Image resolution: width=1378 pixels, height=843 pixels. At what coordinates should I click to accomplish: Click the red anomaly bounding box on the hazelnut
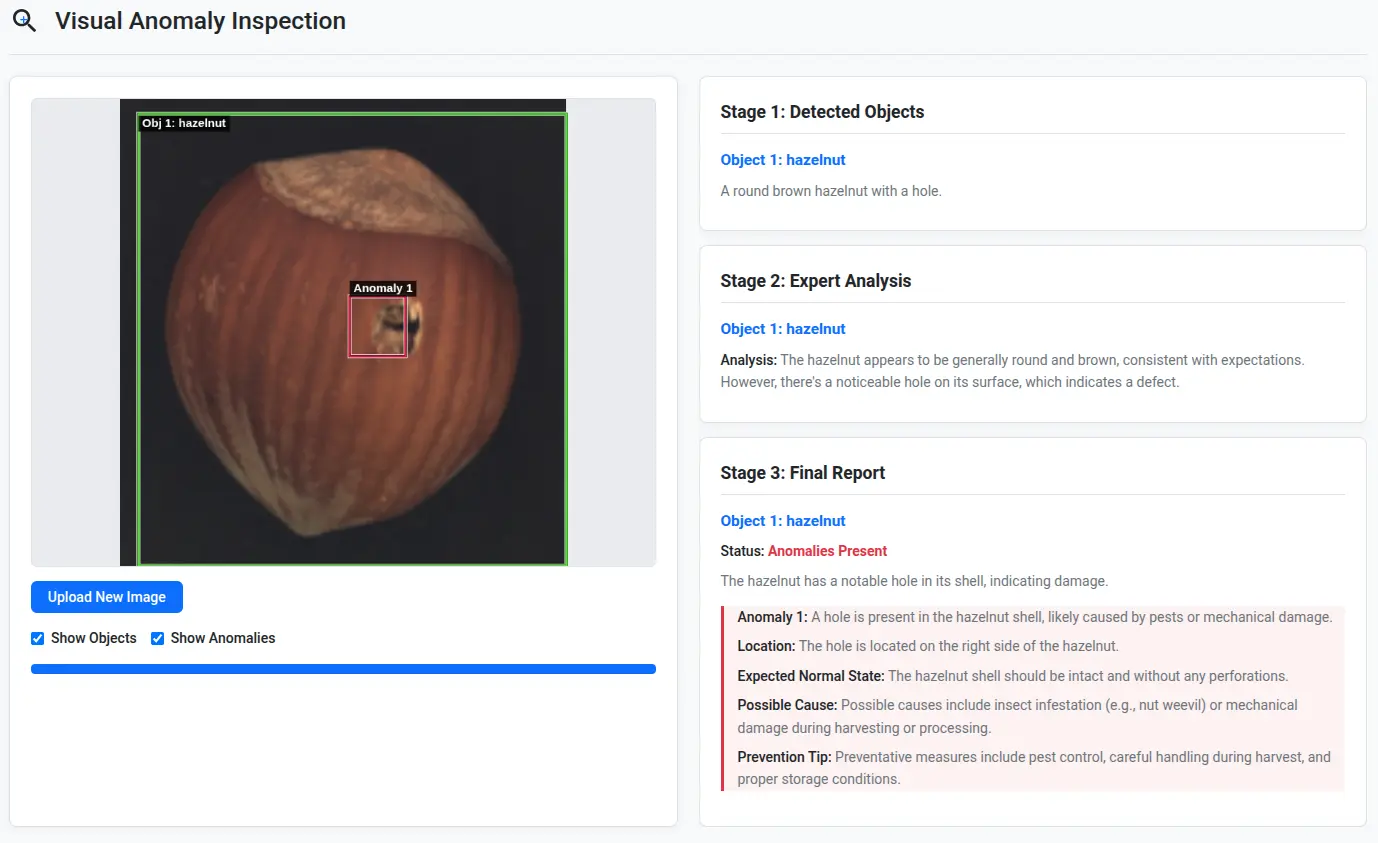tap(378, 327)
